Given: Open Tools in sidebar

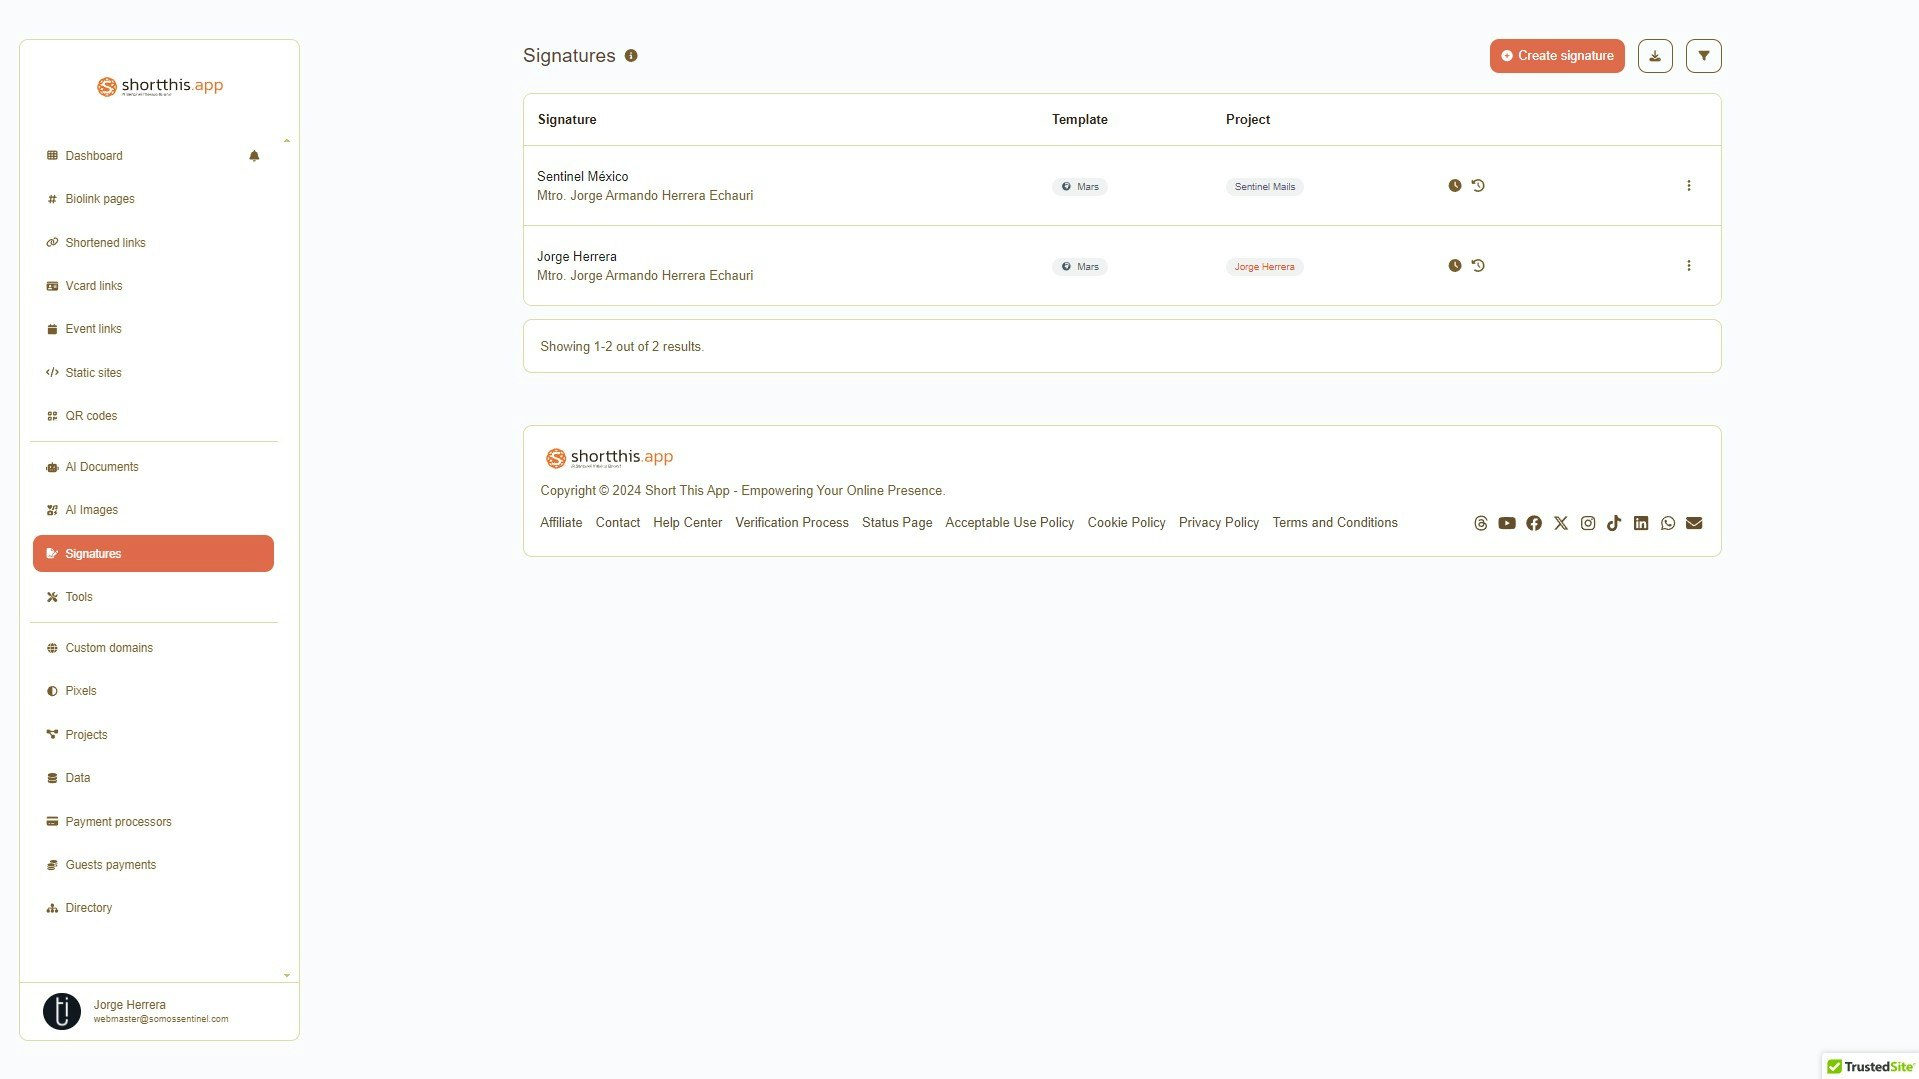Looking at the screenshot, I should (79, 597).
